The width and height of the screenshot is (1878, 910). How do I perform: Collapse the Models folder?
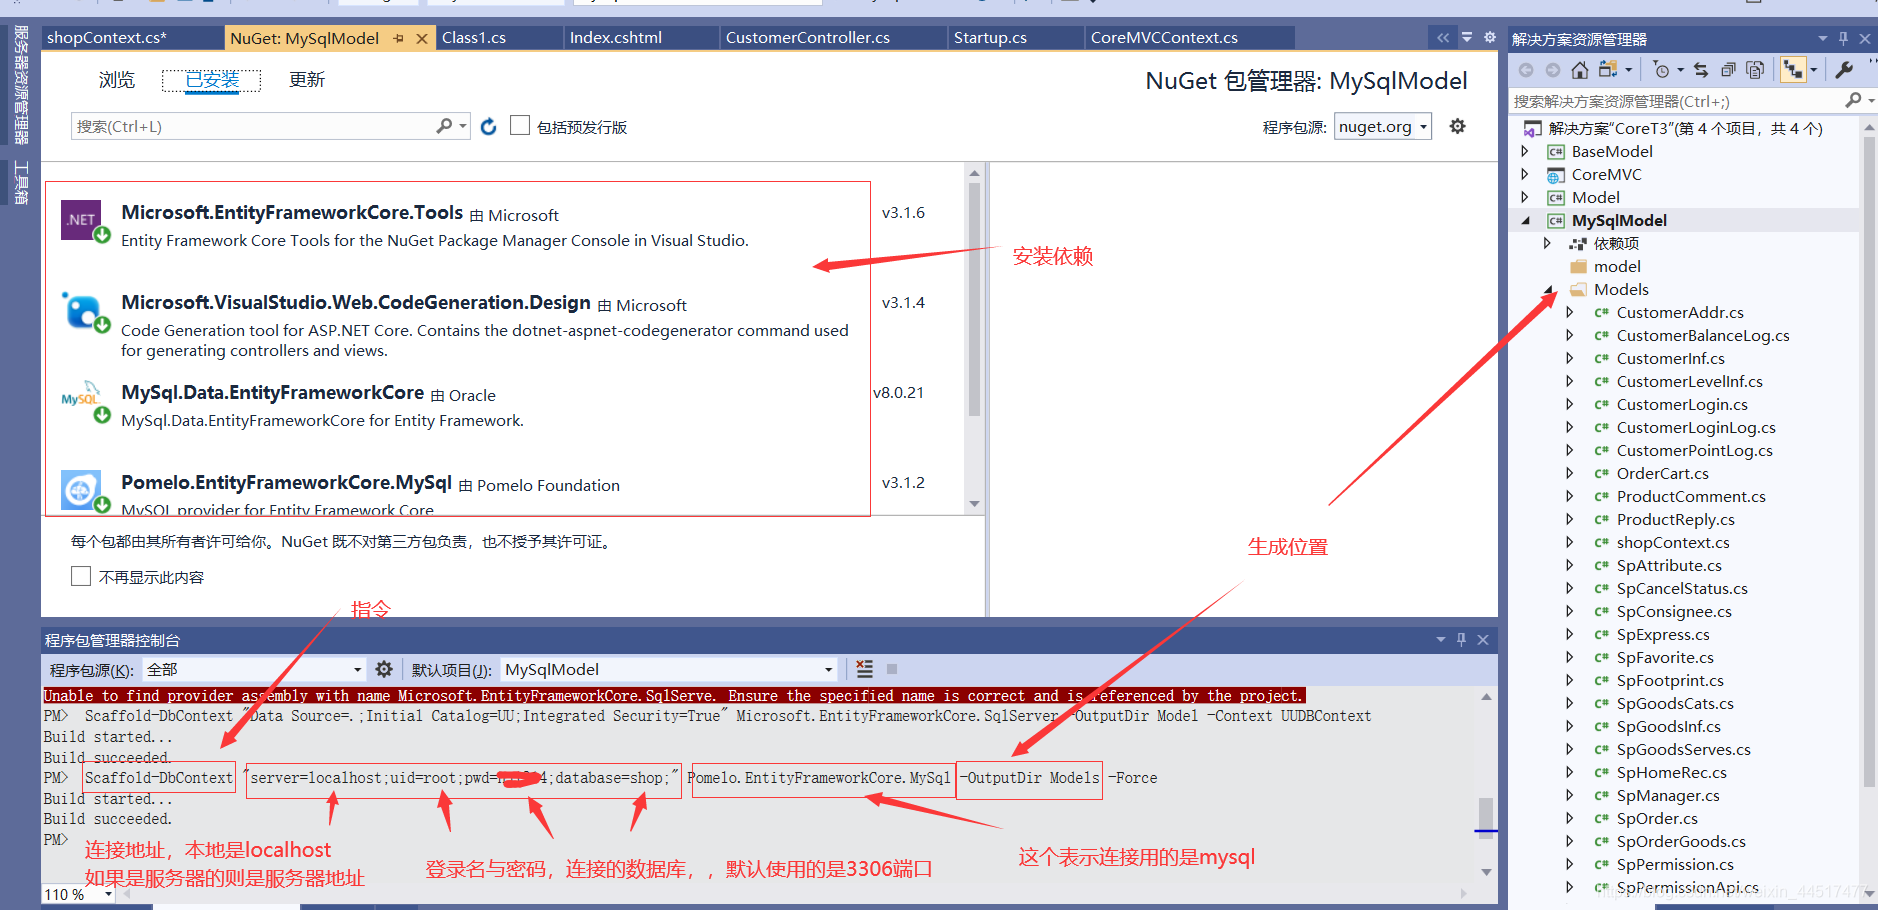point(1548,290)
